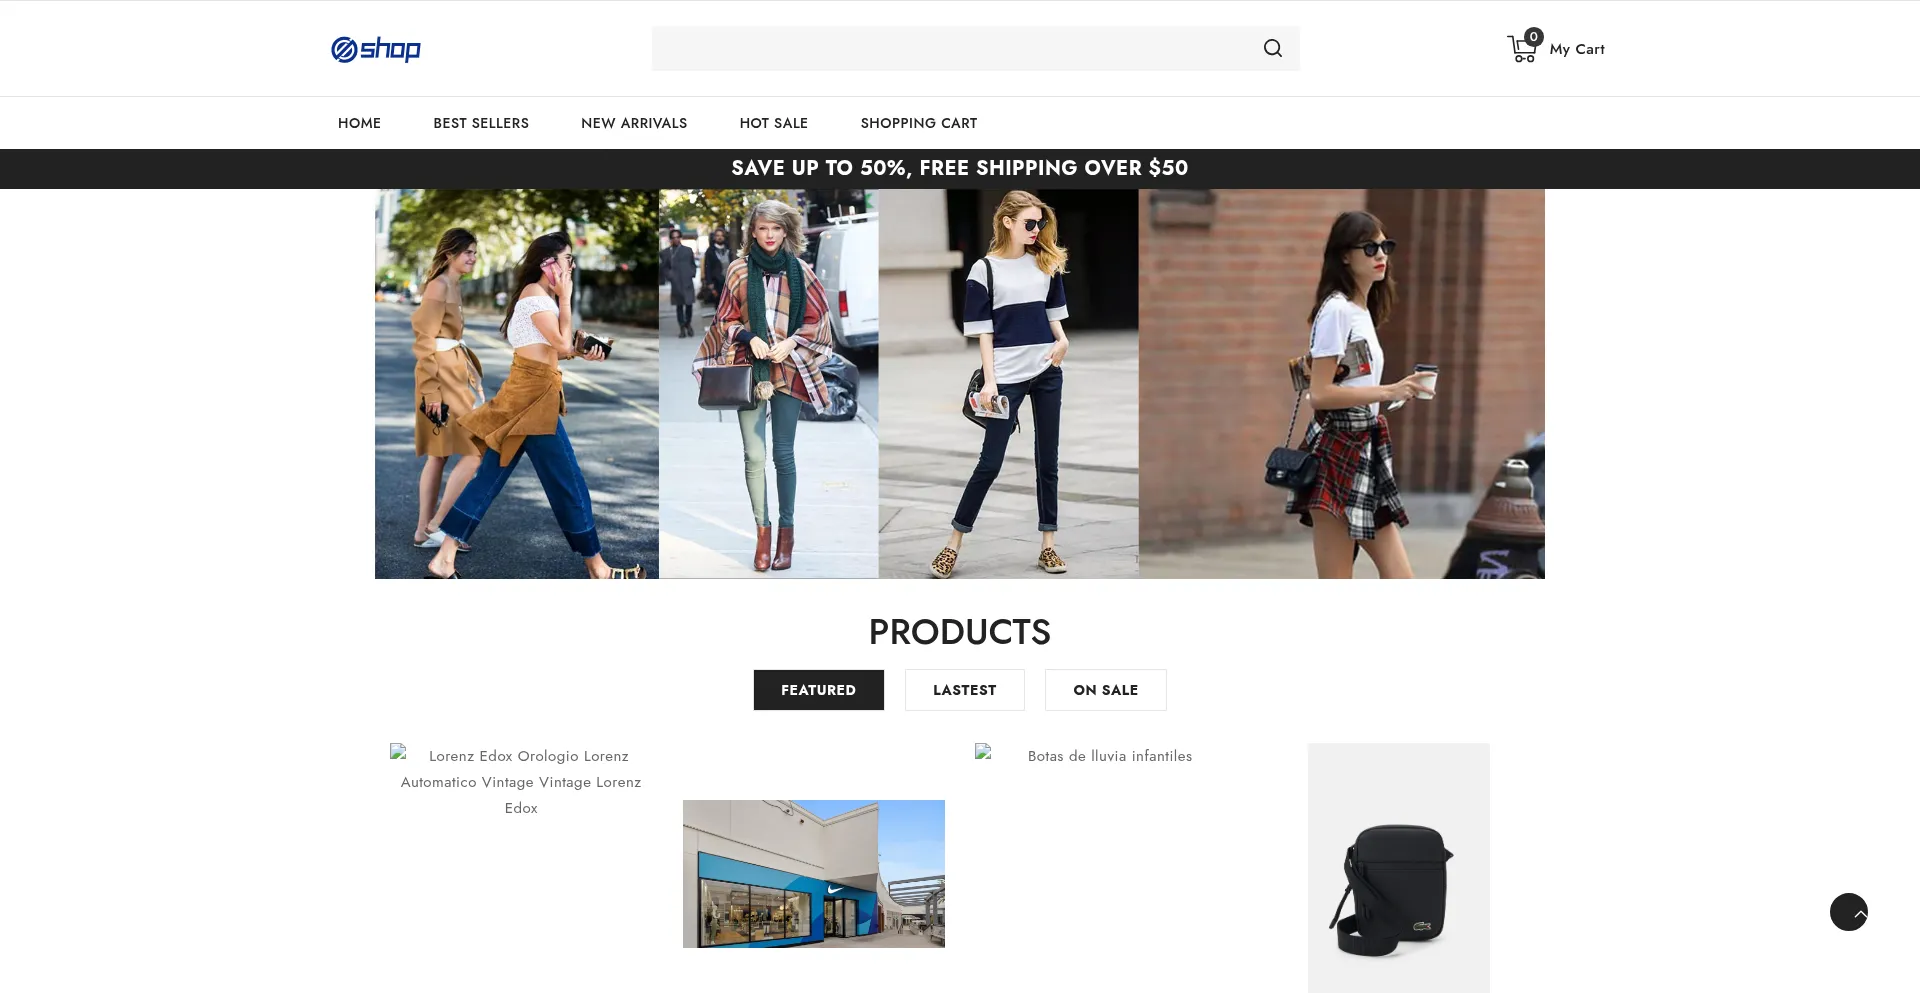
Task: Open the BEST SELLERS menu item
Action: click(481, 123)
